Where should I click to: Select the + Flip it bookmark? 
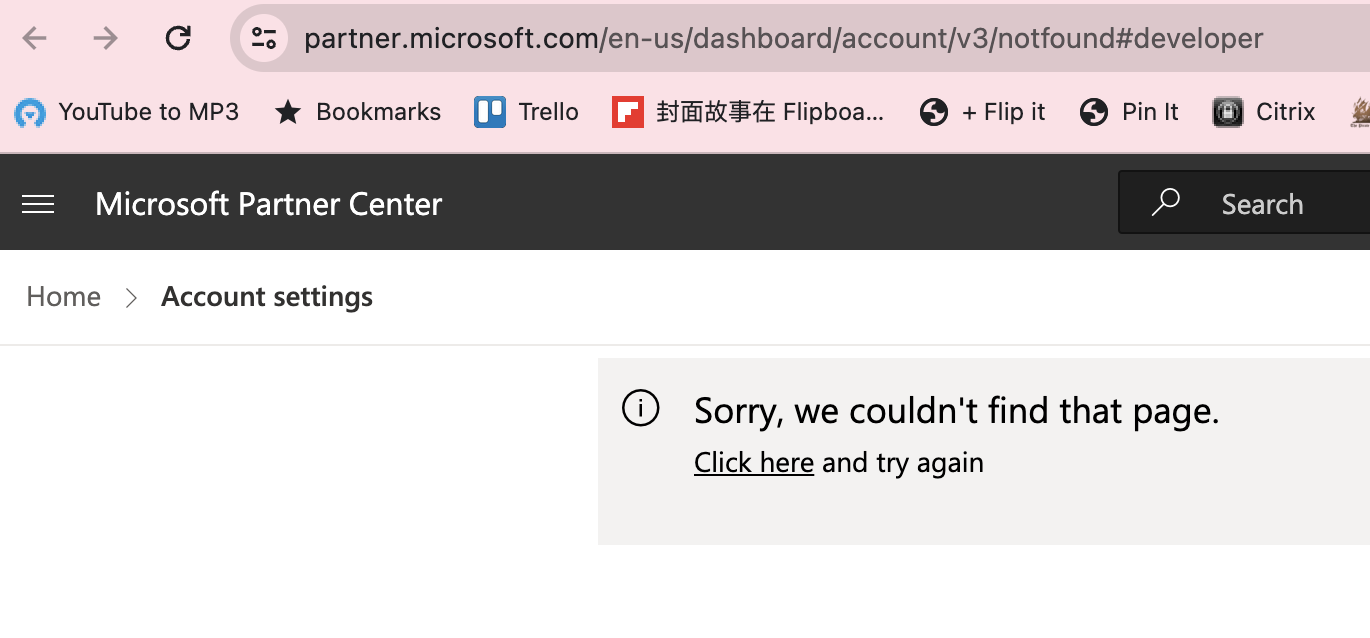click(980, 112)
